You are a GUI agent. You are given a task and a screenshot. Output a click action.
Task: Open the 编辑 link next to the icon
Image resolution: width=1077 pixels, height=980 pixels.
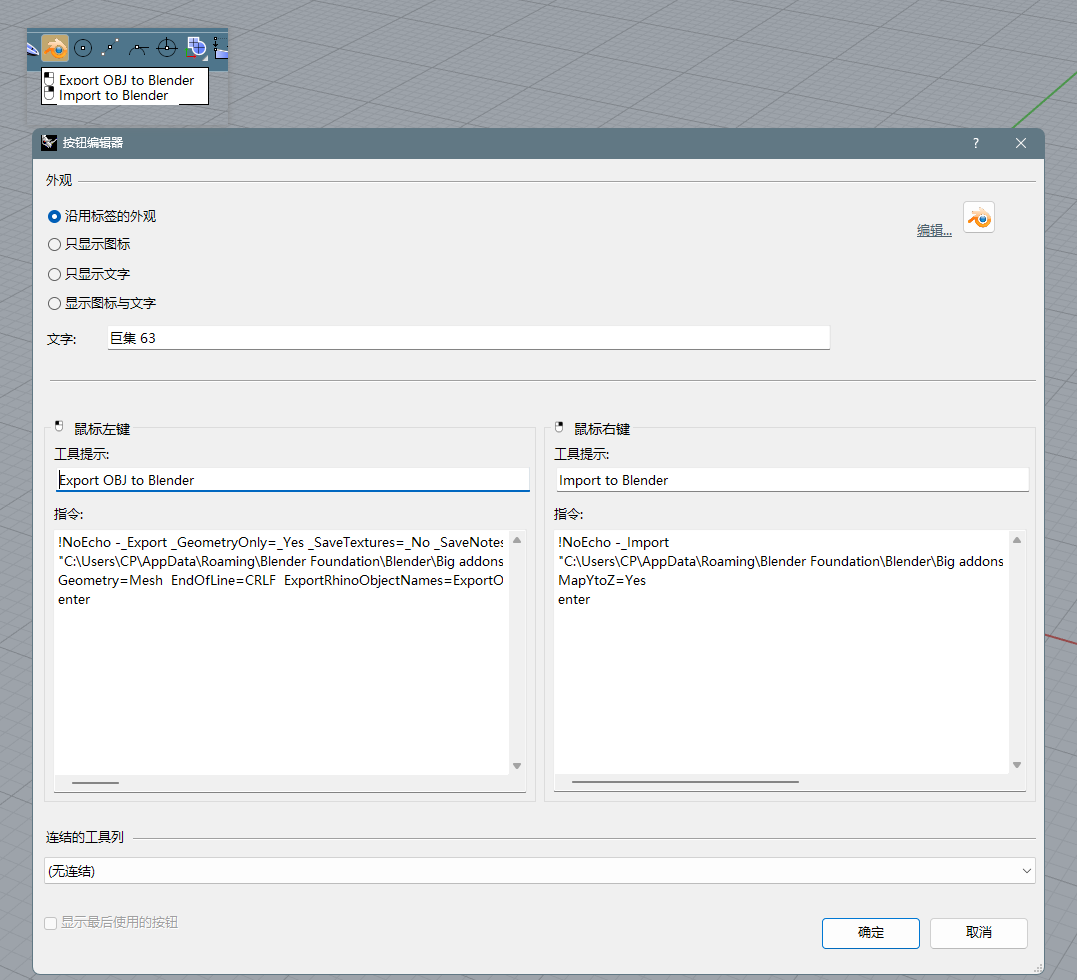click(933, 229)
